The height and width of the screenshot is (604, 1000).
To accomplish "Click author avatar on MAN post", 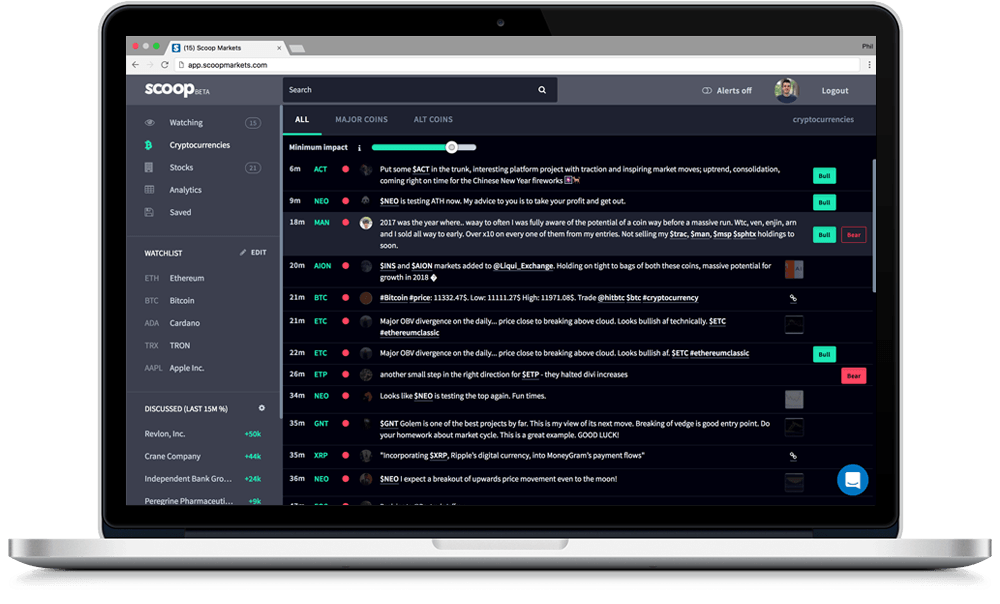I will tap(366, 223).
